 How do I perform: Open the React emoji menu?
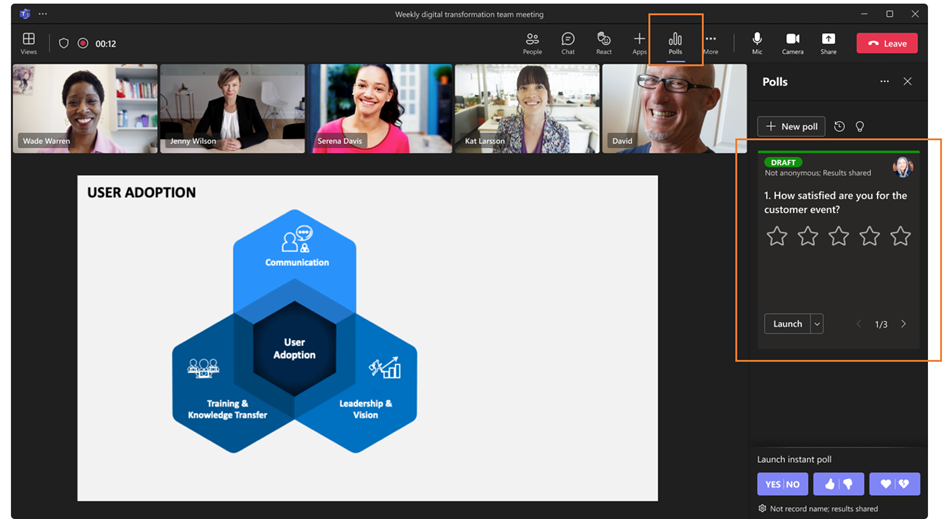(x=603, y=43)
